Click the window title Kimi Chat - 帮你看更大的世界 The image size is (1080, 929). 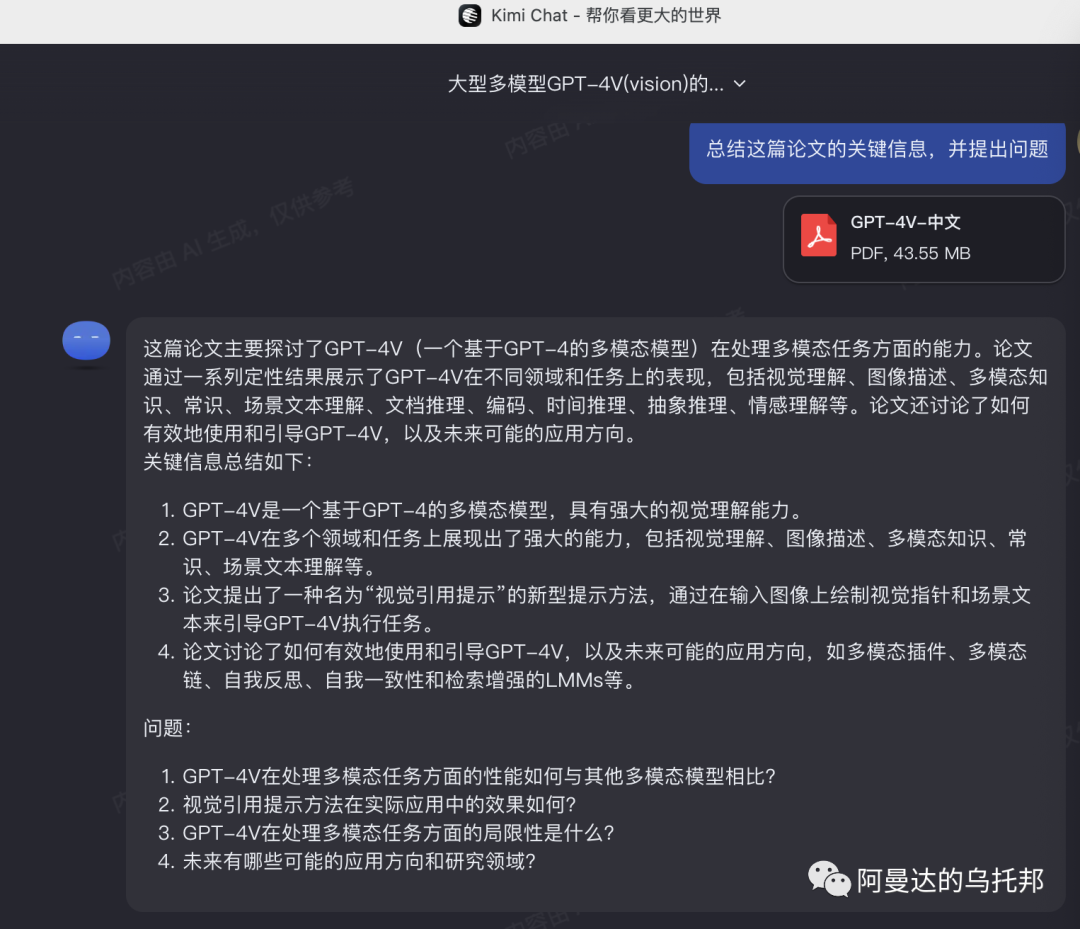[x=606, y=15]
